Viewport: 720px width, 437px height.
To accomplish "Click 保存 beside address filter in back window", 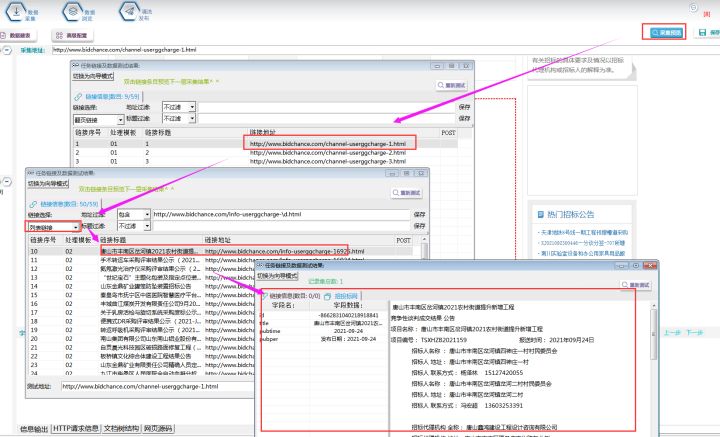I will coord(464,107).
